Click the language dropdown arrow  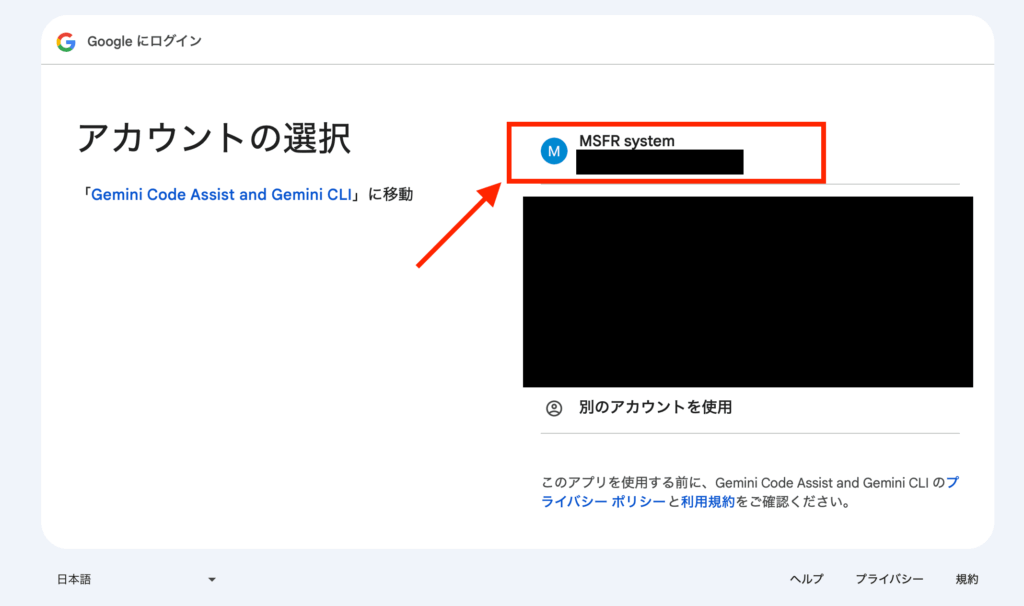[212, 579]
